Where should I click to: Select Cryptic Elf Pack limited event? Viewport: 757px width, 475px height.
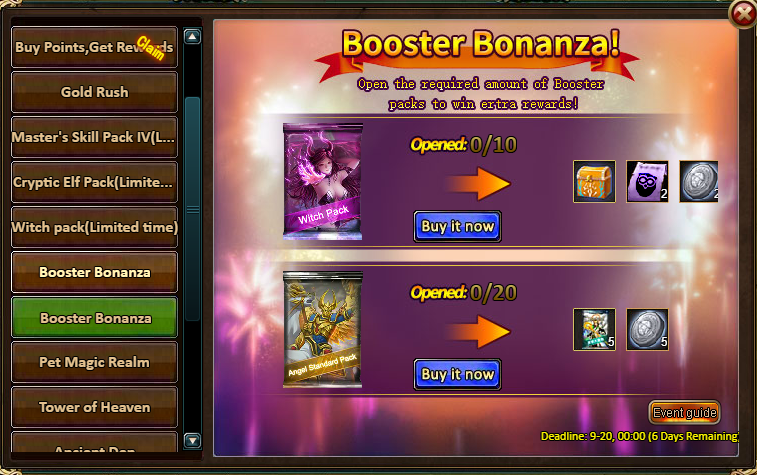(94, 182)
